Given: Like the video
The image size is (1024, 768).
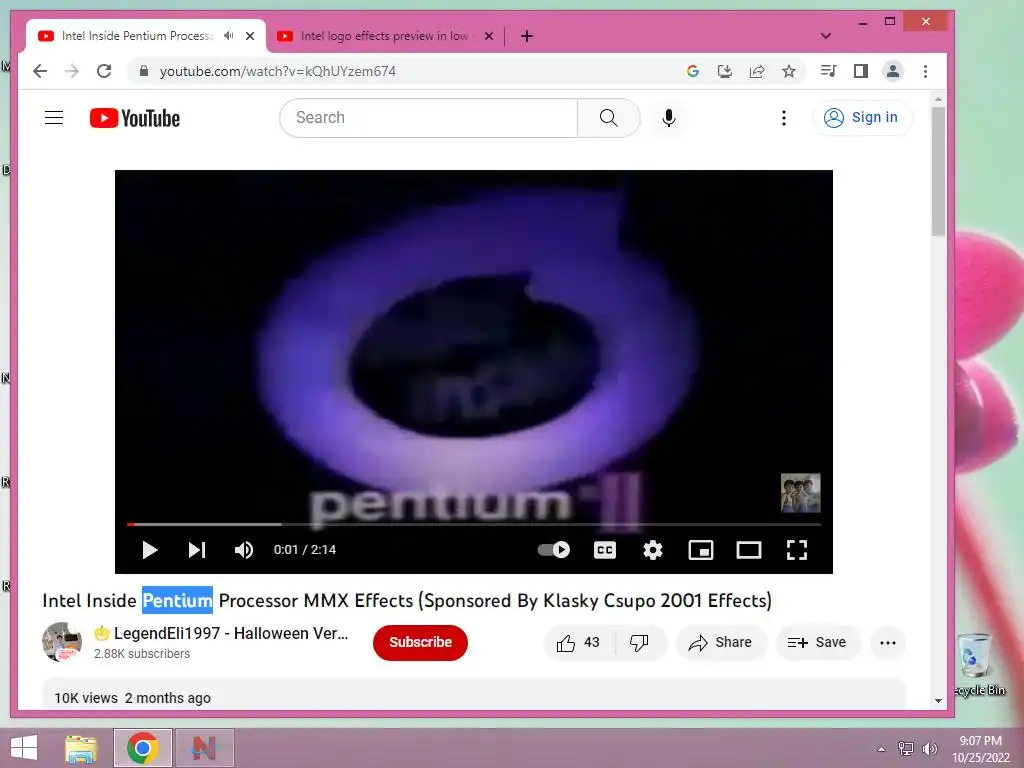Looking at the screenshot, I should [x=579, y=643].
